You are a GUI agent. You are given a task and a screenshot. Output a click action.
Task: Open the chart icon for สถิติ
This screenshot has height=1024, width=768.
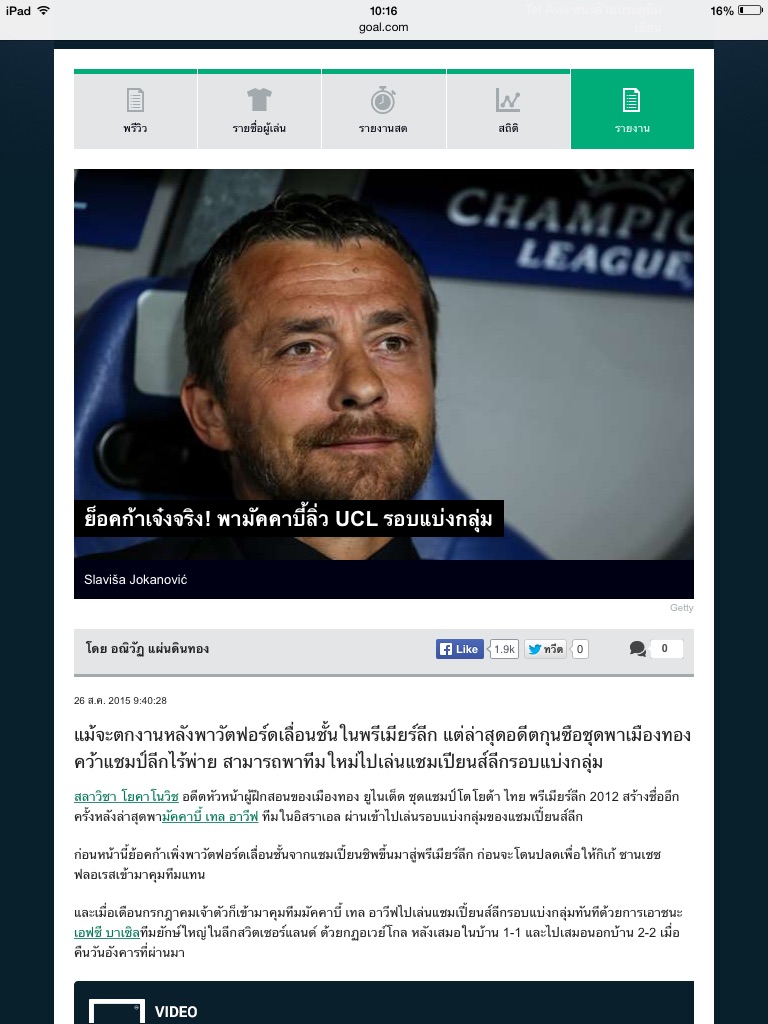[507, 100]
